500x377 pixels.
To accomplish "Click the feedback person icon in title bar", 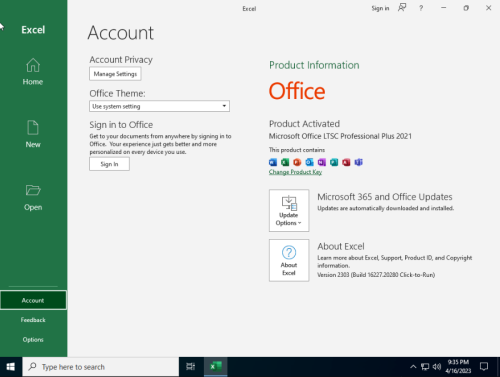I will 402,8.
